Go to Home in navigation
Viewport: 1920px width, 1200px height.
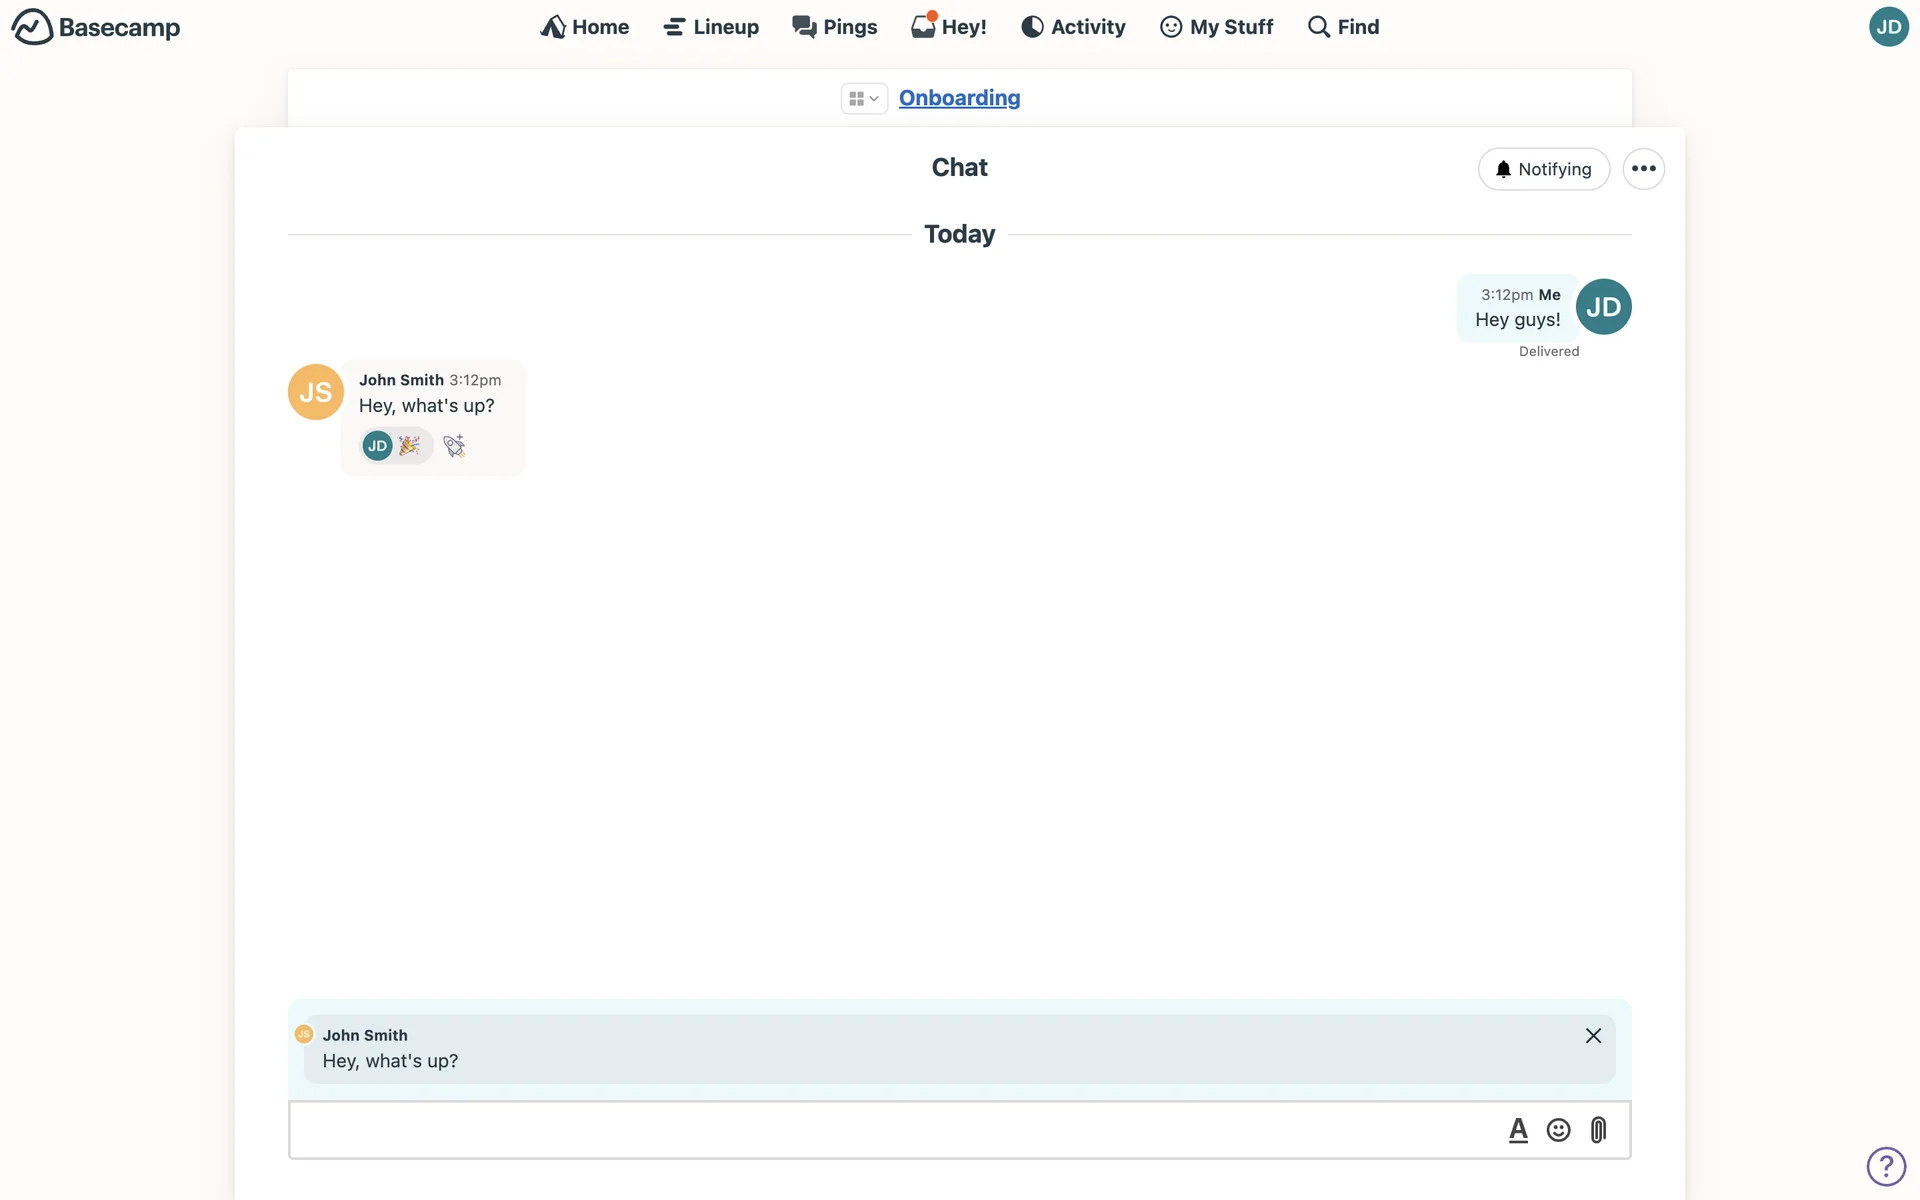coord(585,27)
